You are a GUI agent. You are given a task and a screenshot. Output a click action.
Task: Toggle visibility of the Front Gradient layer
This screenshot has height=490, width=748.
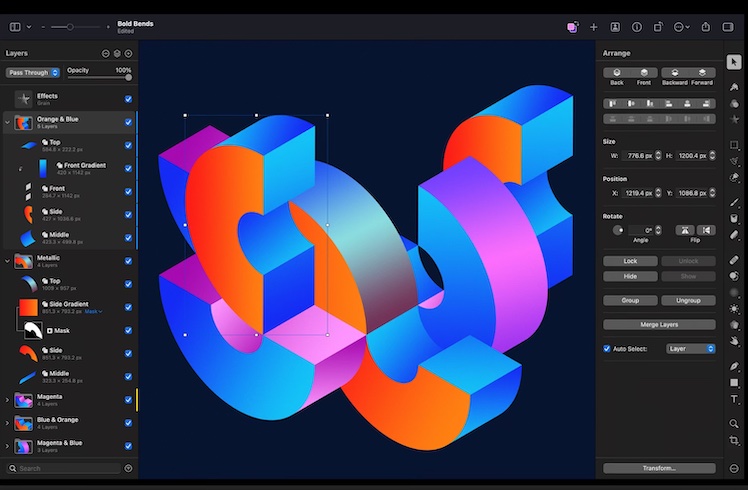(128, 168)
